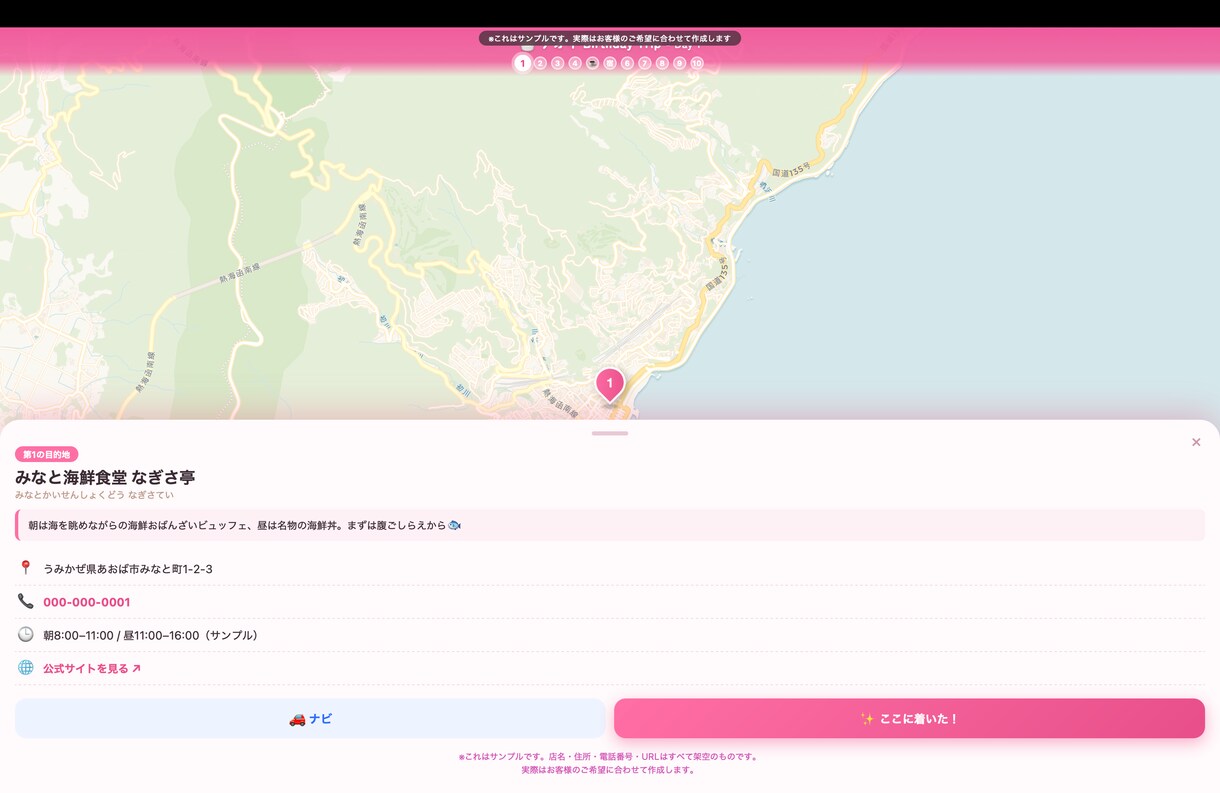The width and height of the screenshot is (1220, 793).
Task: Click the sample disclaimer text at bottom
Action: (x=609, y=763)
